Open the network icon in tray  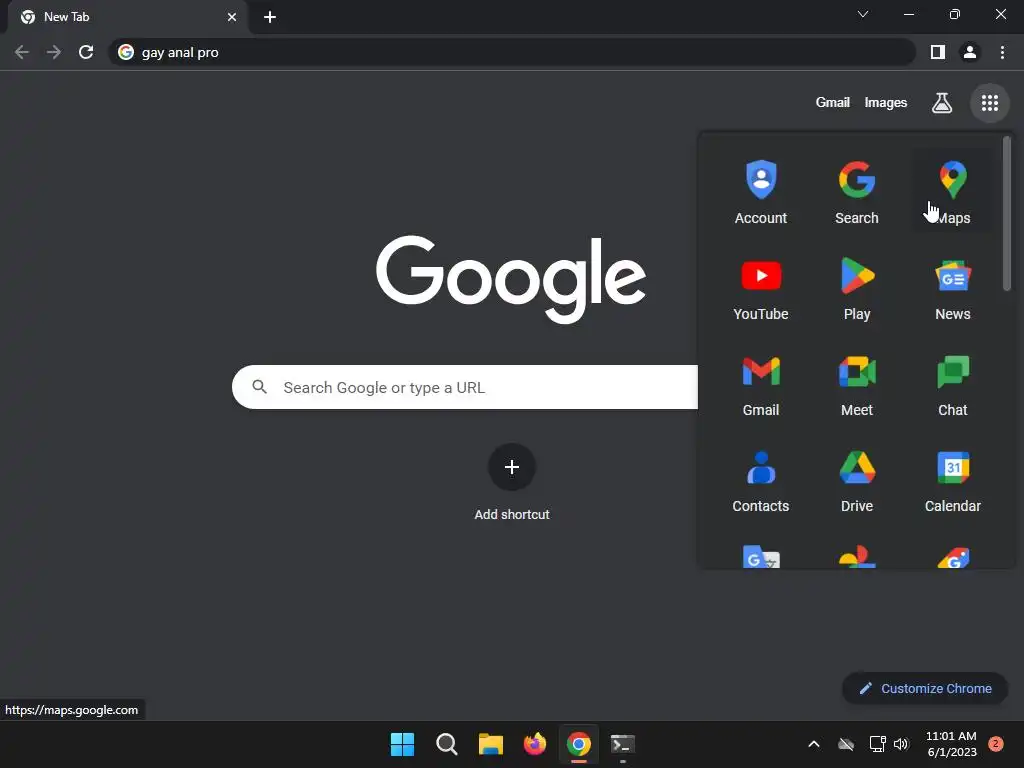[877, 744]
